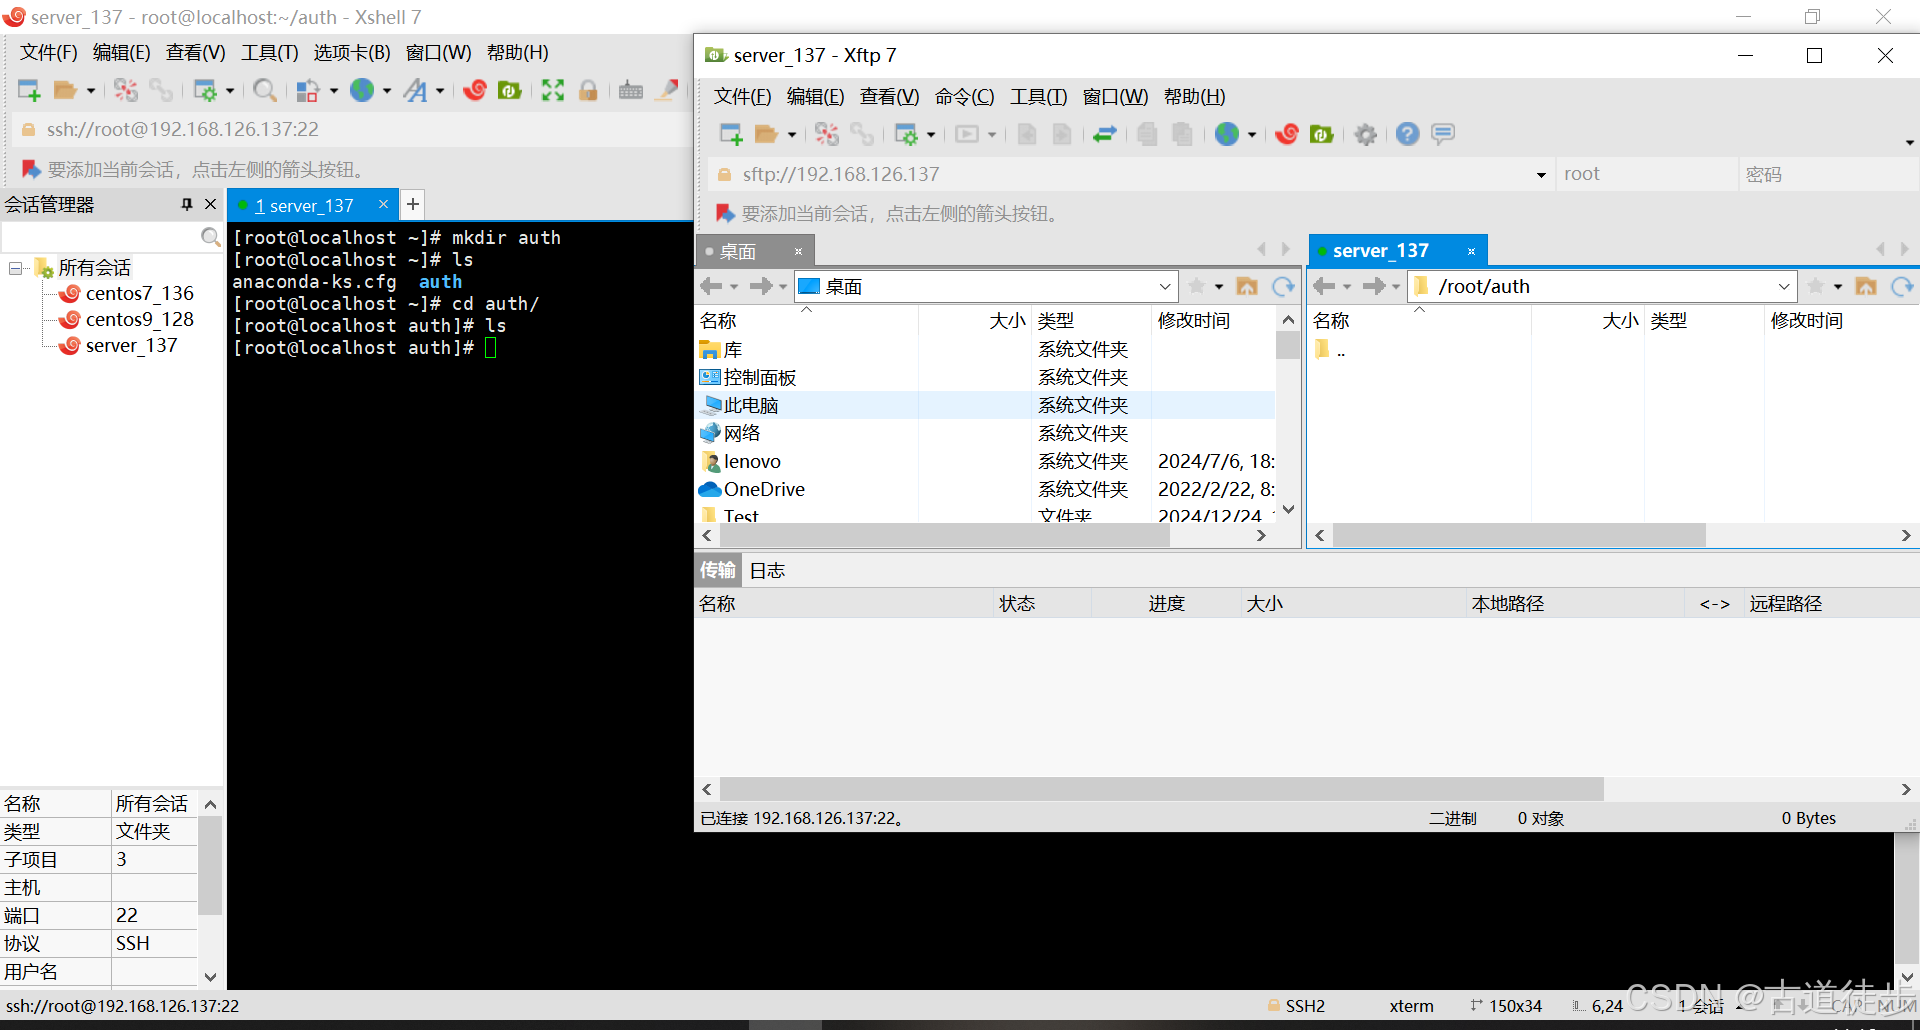Screen dimensions: 1920x1030
Task: Click the font icon in Xshell toolbar
Action: click(415, 91)
